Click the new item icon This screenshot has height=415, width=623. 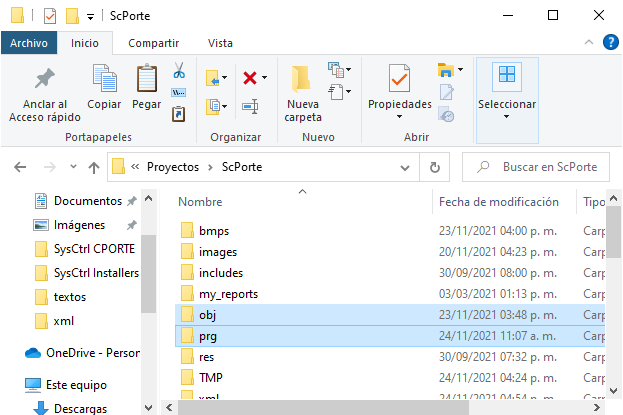point(336,70)
